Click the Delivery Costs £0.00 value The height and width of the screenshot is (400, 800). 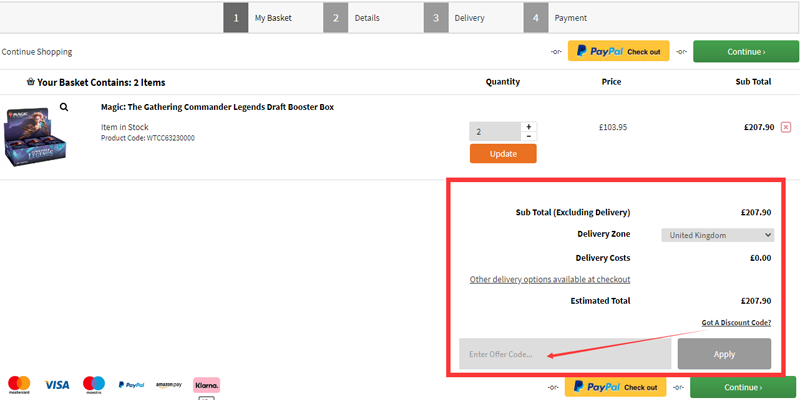[760, 258]
